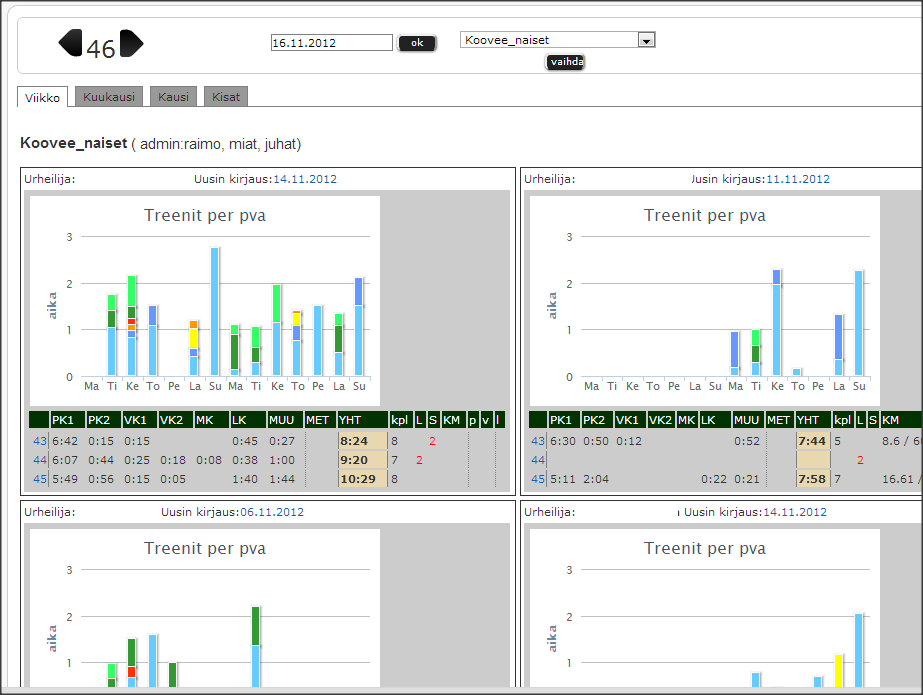
Task: Click the red 2 in the 8:24 row
Action: coord(432,441)
